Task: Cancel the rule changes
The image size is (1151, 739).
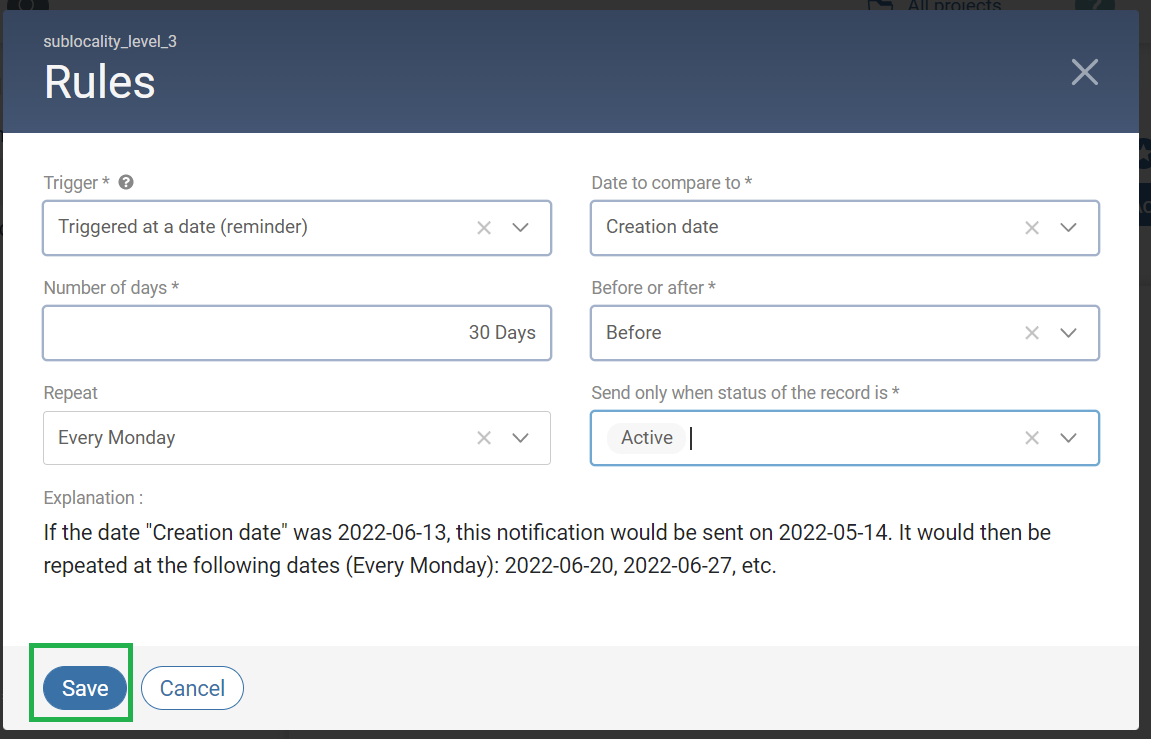Action: 192,688
